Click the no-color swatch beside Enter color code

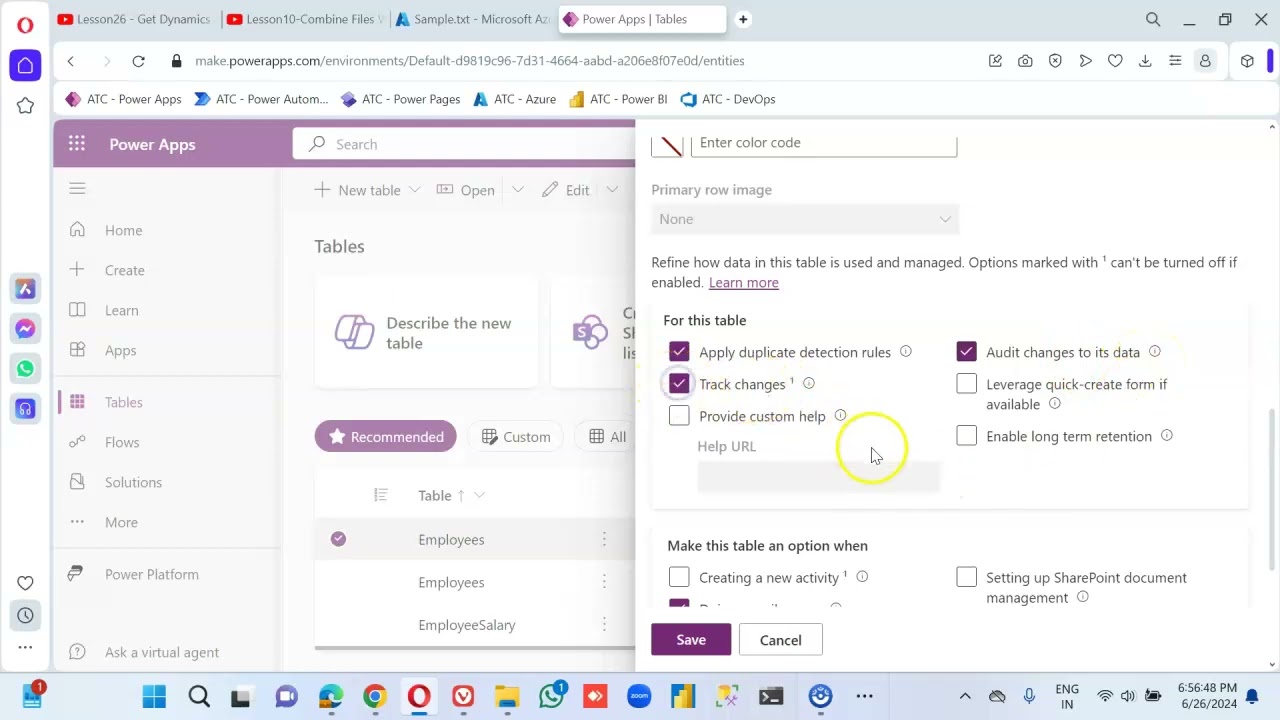[668, 144]
